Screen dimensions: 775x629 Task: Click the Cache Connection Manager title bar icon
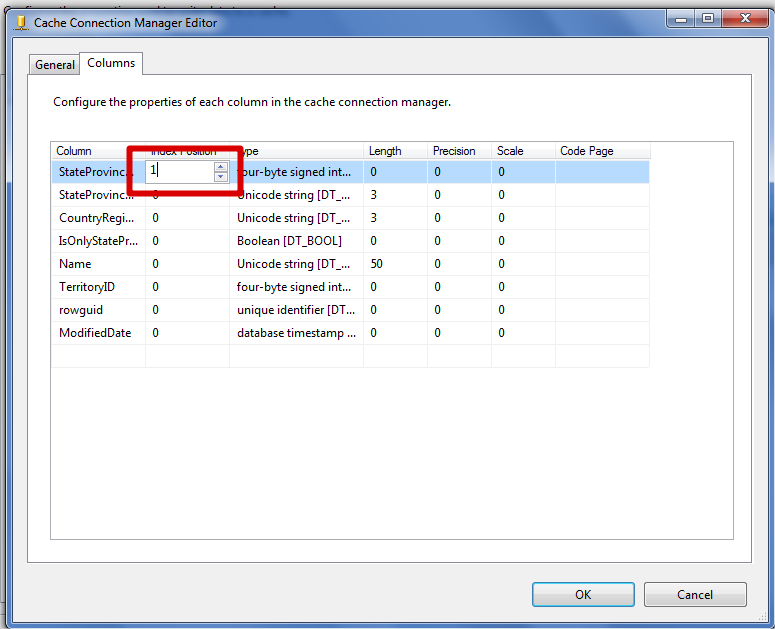pos(19,21)
